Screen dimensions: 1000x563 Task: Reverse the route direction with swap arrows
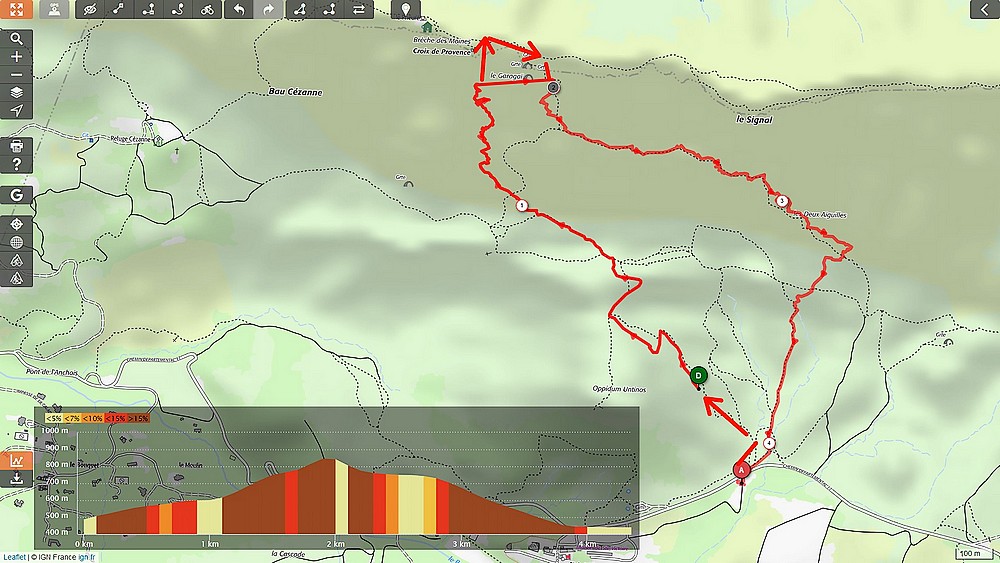pos(359,9)
